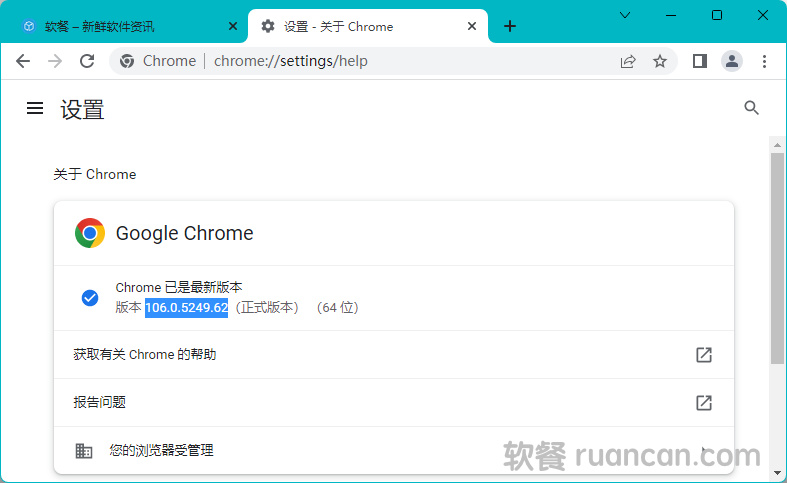This screenshot has height=483, width=787.
Task: Open 您的浏览器受管理 row
Action: (x=393, y=451)
